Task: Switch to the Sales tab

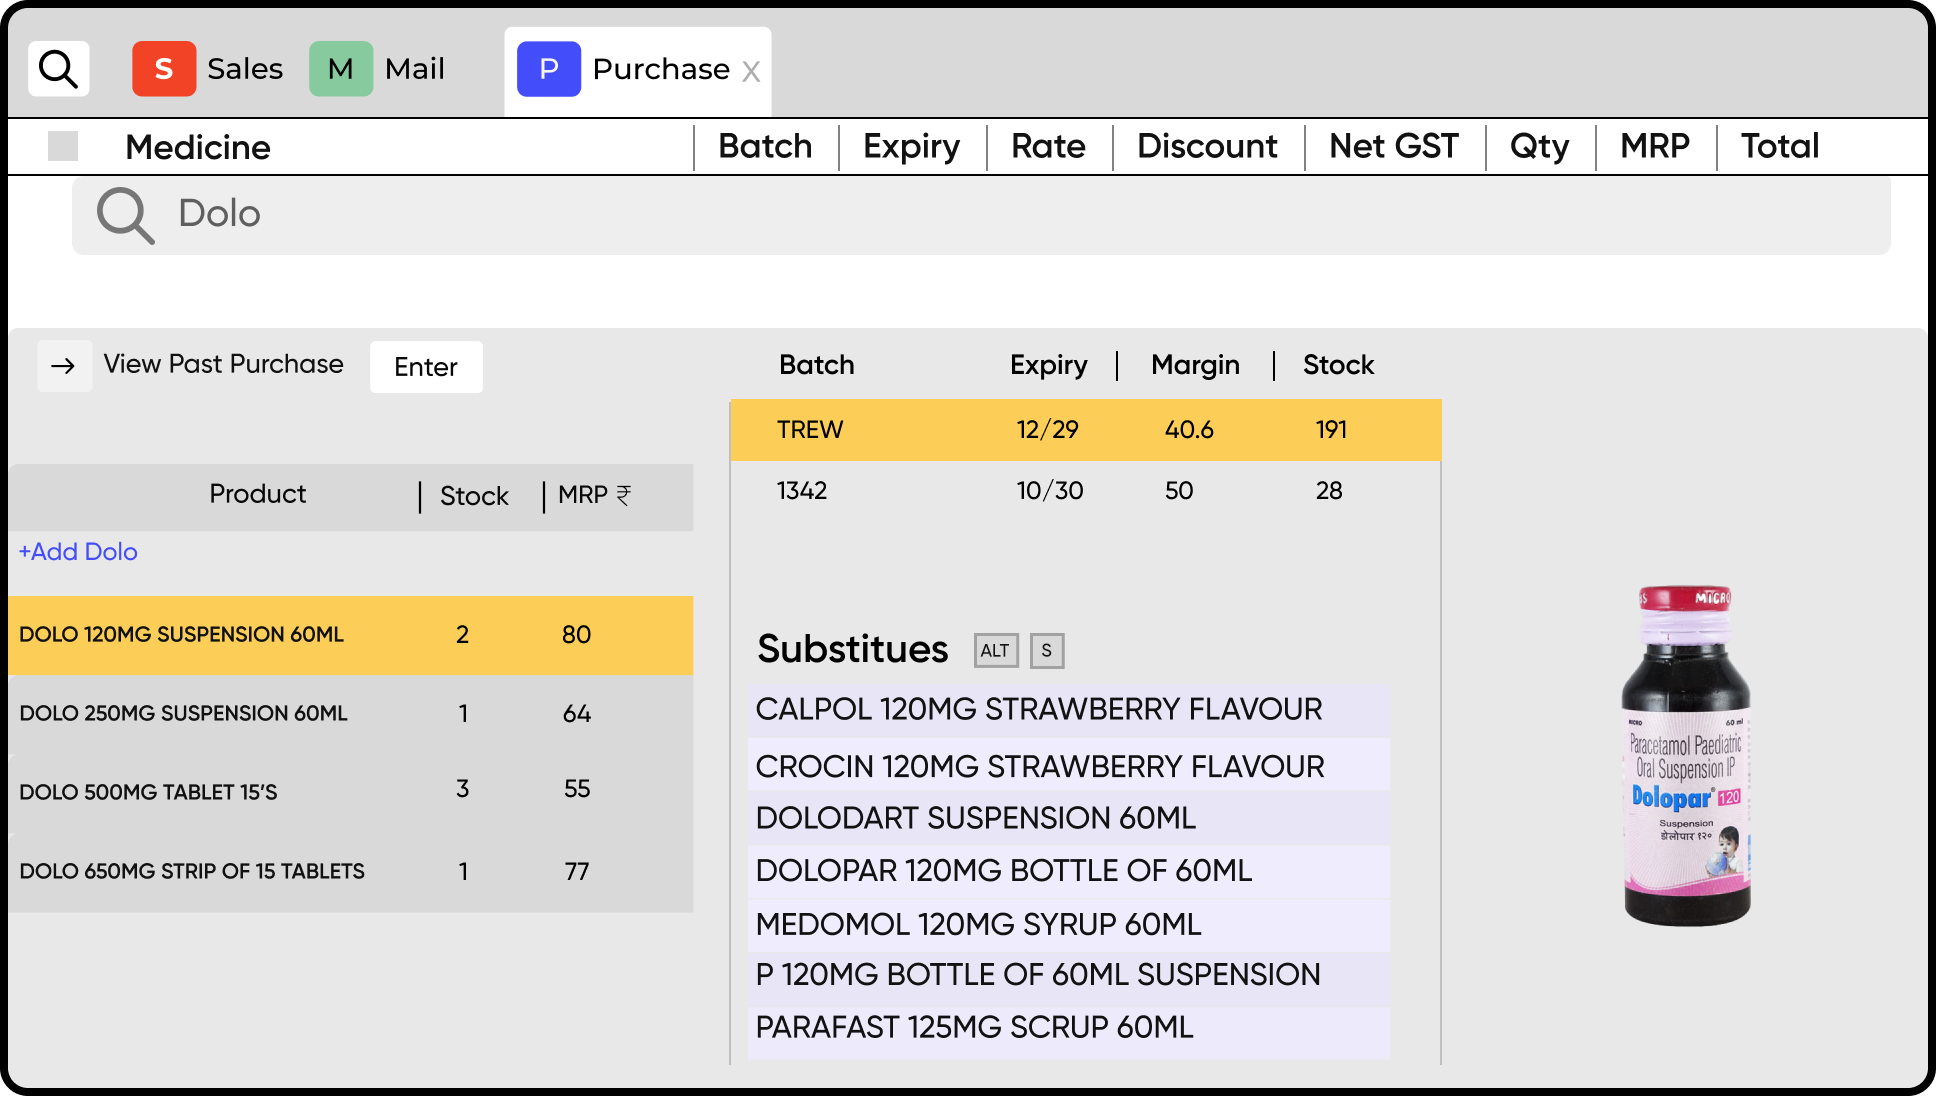Action: (x=244, y=69)
